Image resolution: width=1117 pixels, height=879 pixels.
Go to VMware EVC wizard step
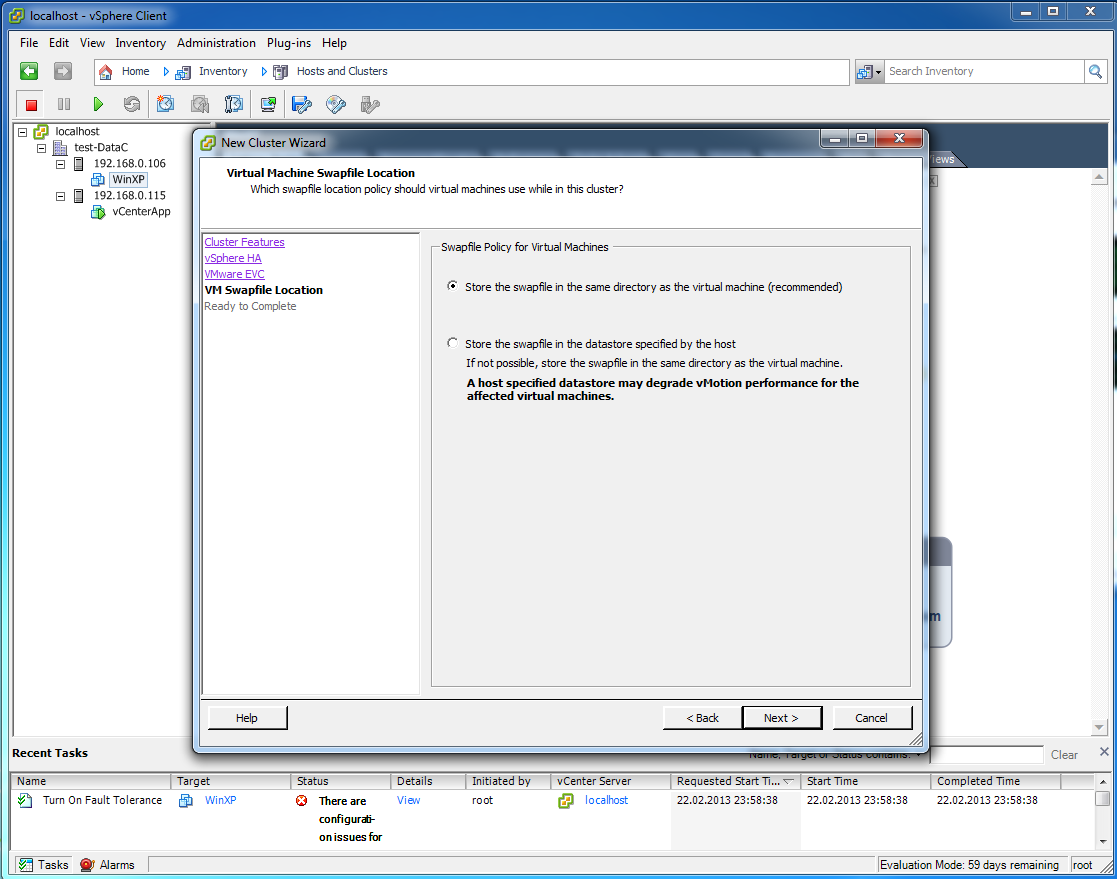[x=234, y=274]
